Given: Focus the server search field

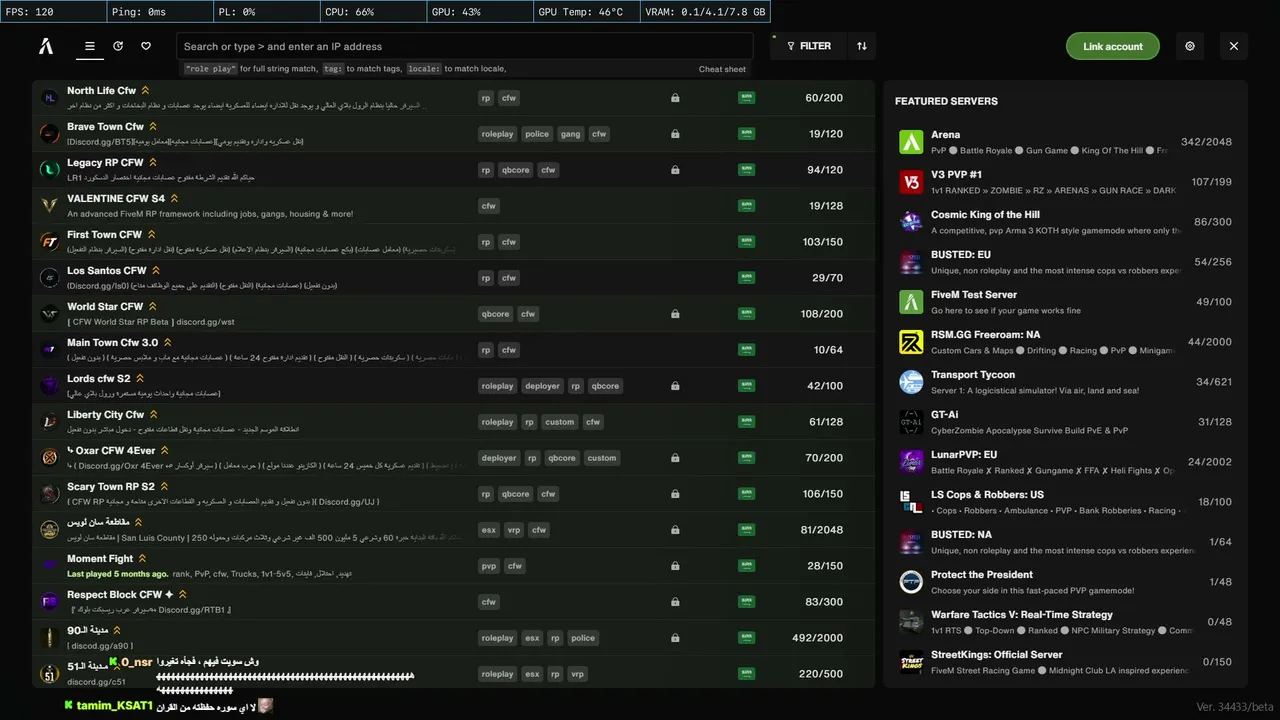Looking at the screenshot, I should [x=465, y=46].
